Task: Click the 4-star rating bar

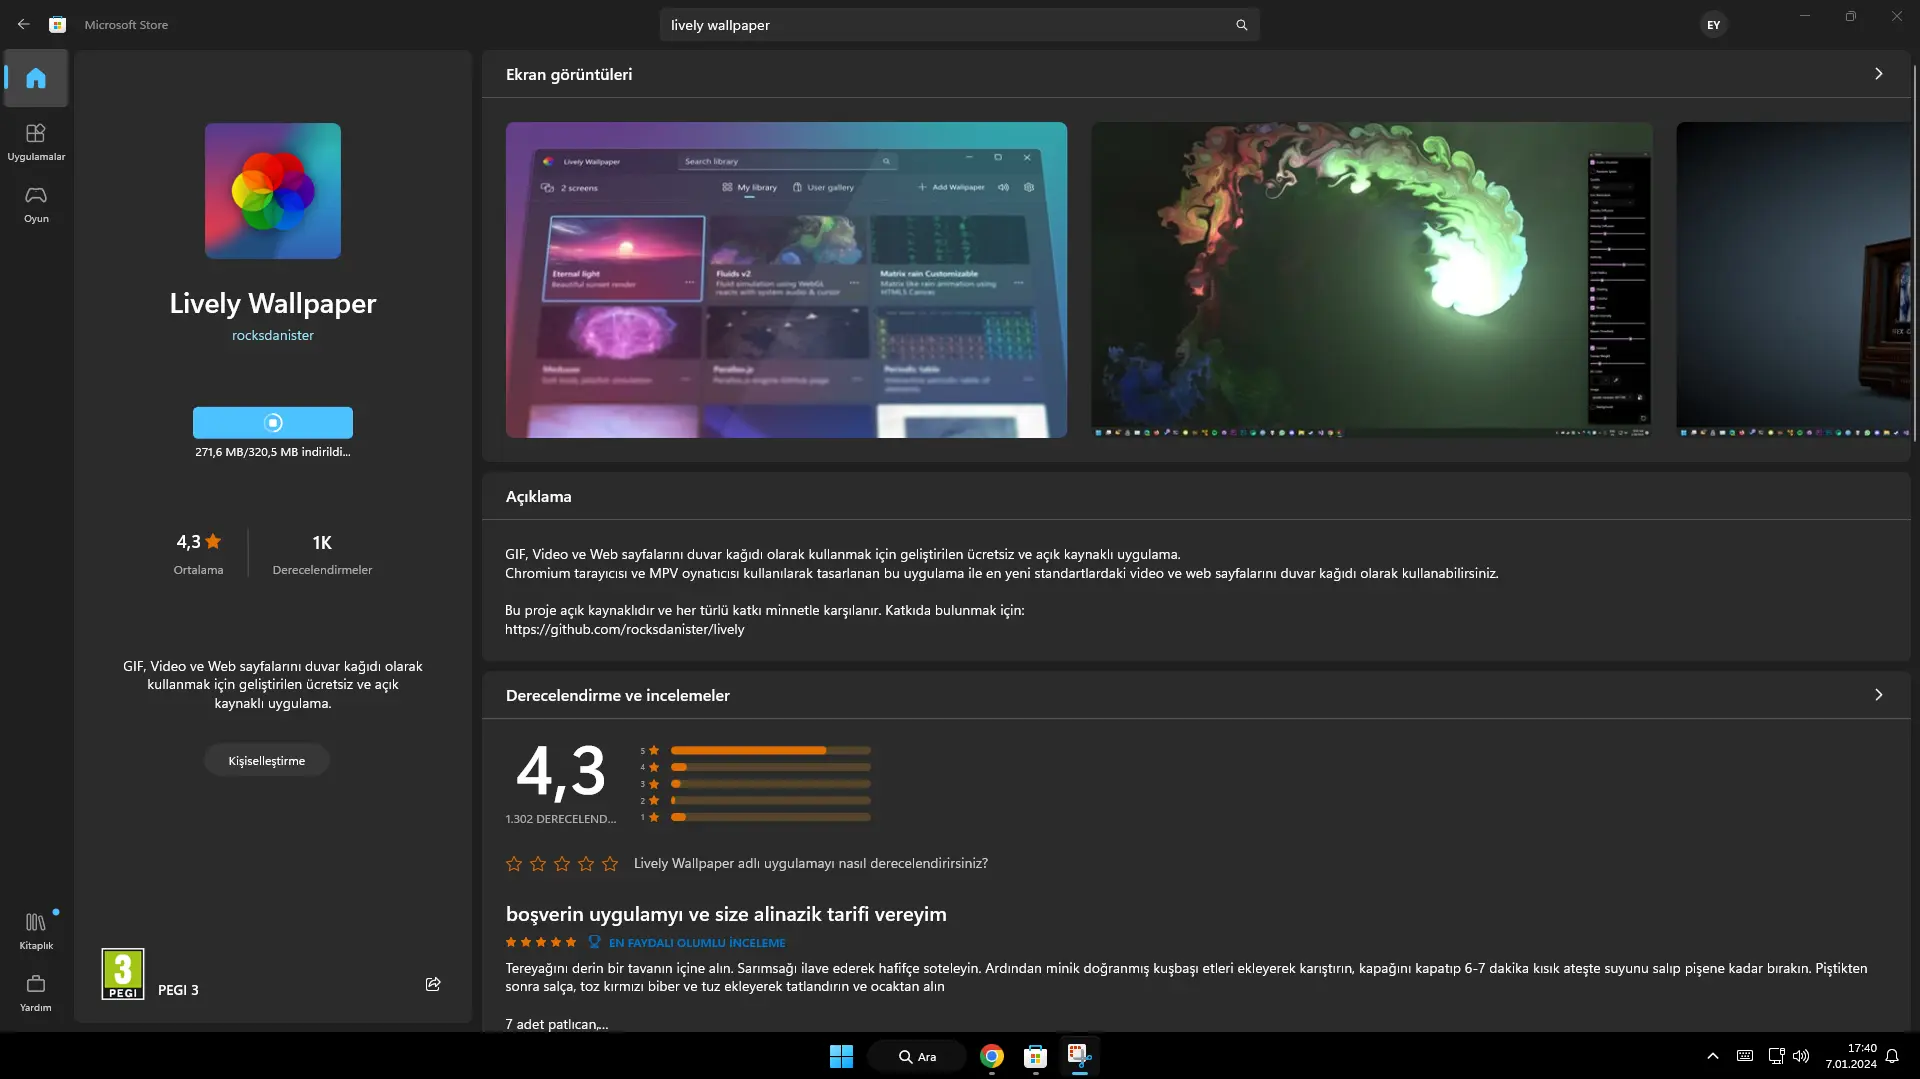Action: click(x=770, y=768)
